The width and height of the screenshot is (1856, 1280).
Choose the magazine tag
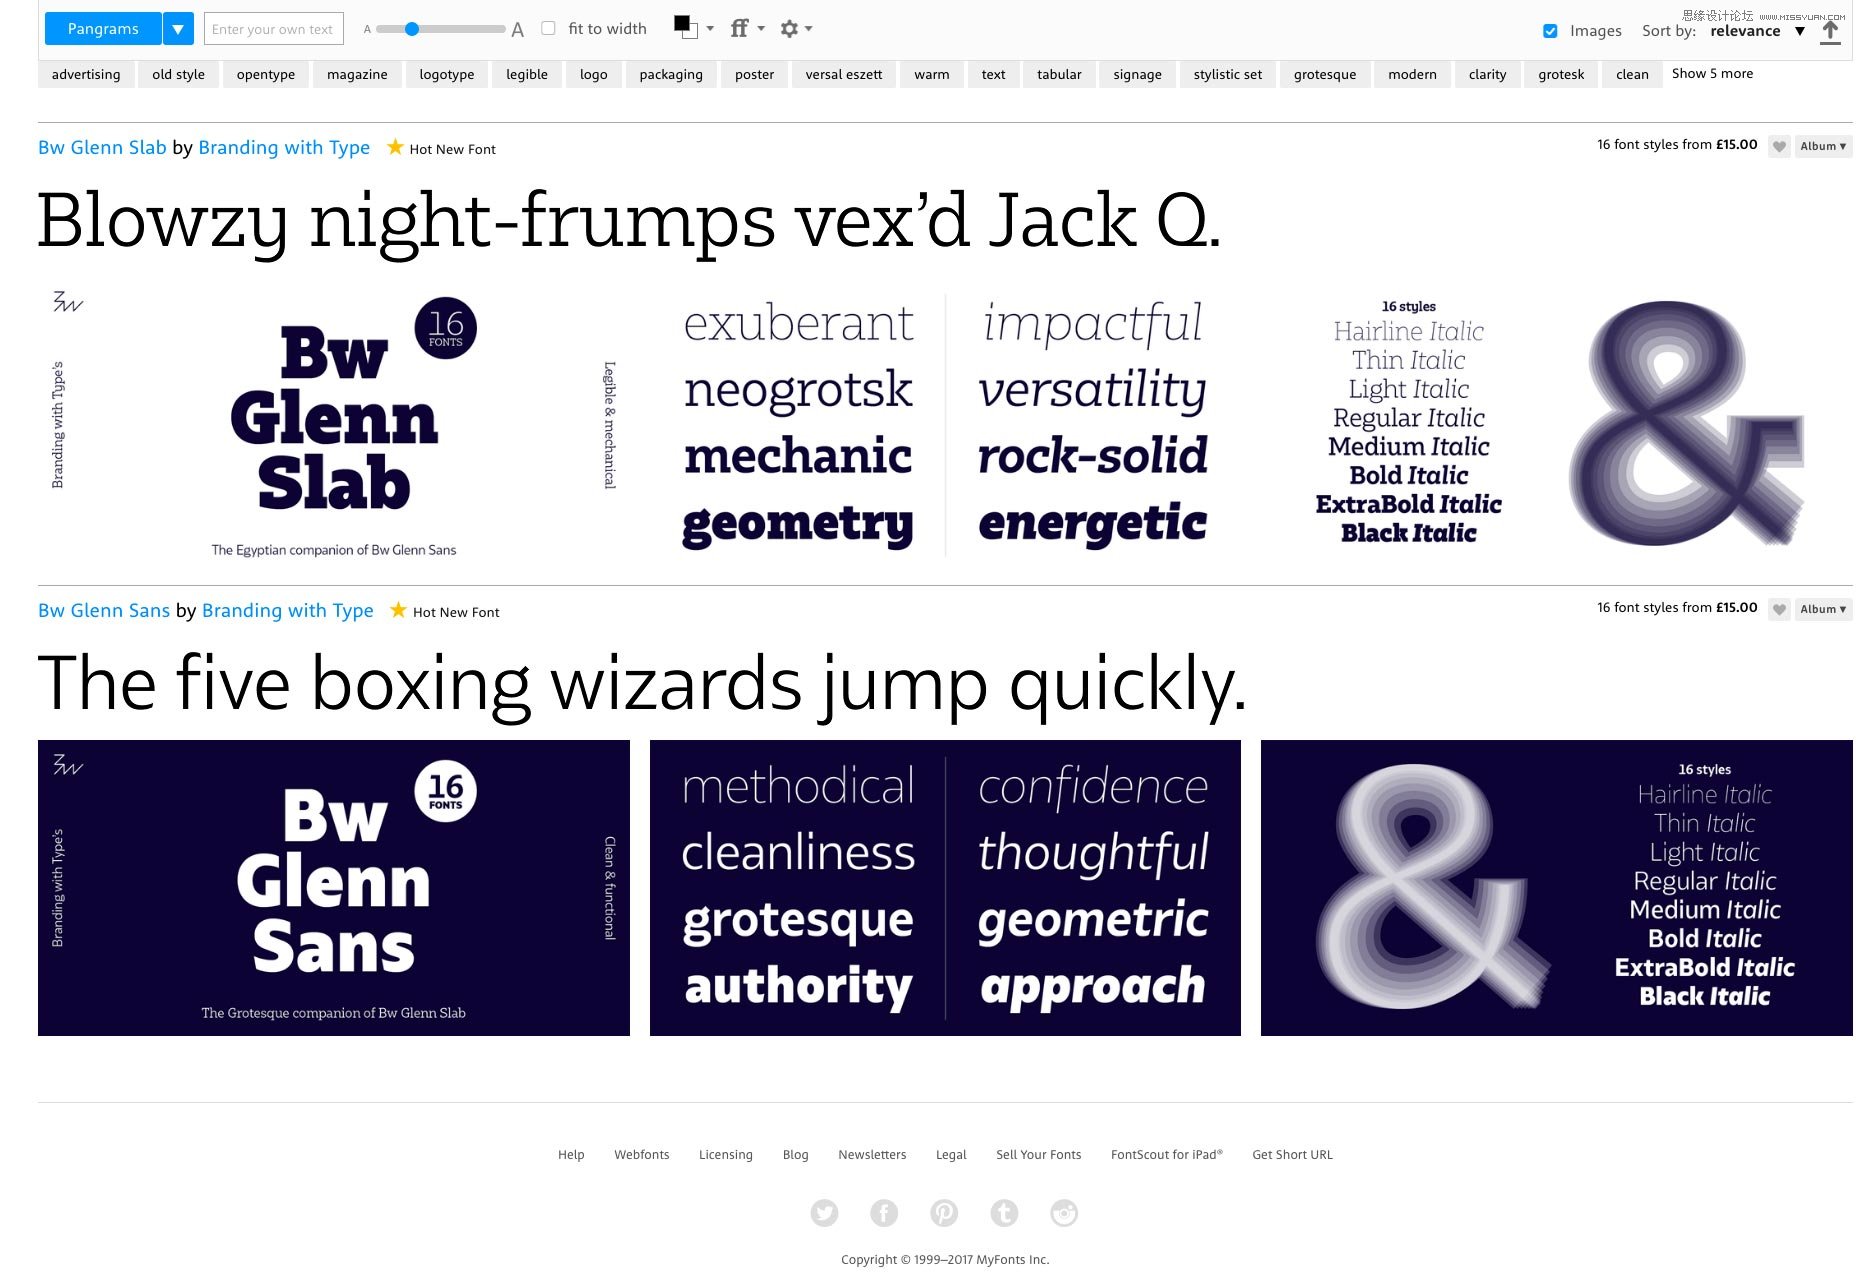click(x=357, y=74)
